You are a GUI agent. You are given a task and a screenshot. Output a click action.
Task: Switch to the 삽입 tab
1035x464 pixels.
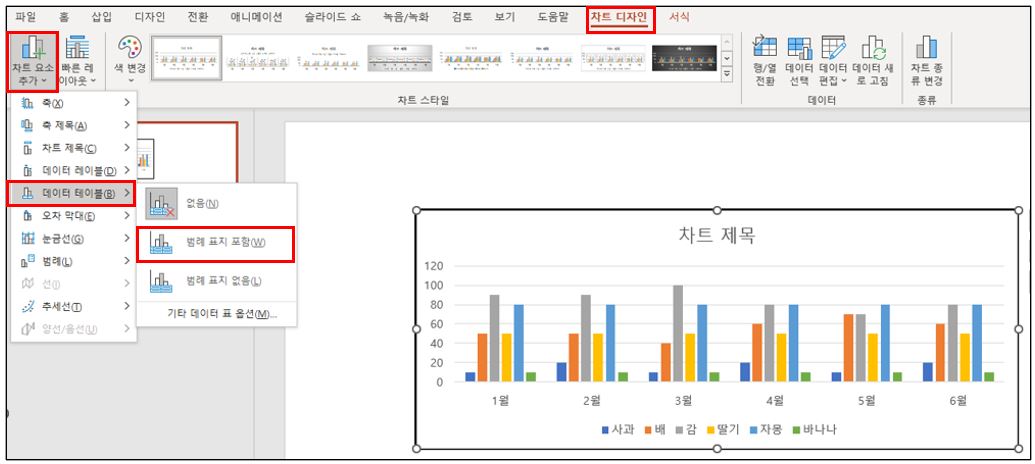pyautogui.click(x=102, y=17)
